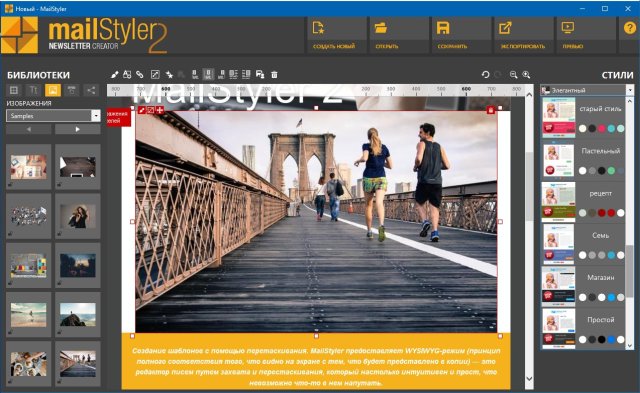640x393 pixels.
Task: Set image right with text wrap
Action: [x=246, y=74]
